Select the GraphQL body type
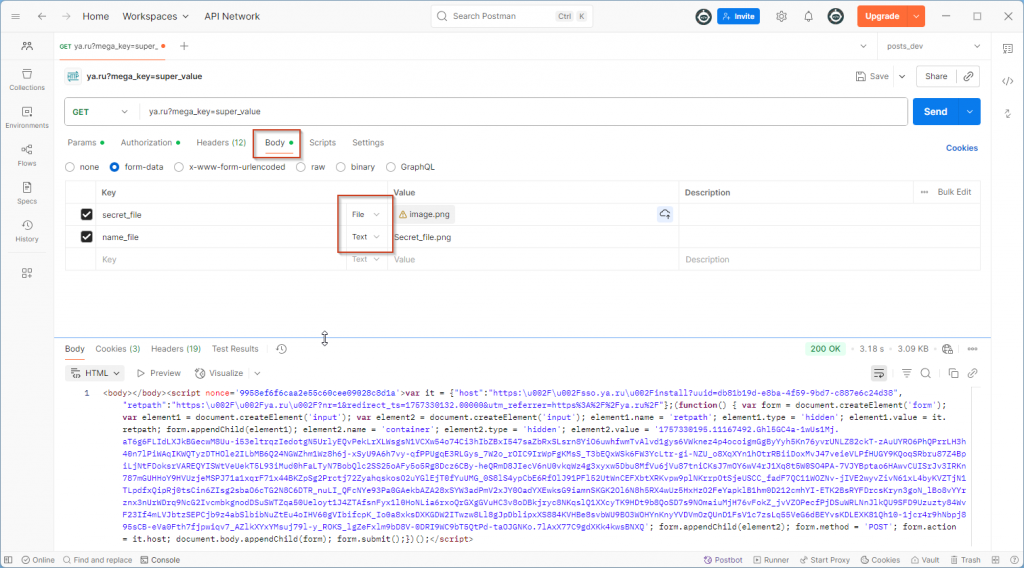Screen dimensions: 1024x568 pos(391,167)
